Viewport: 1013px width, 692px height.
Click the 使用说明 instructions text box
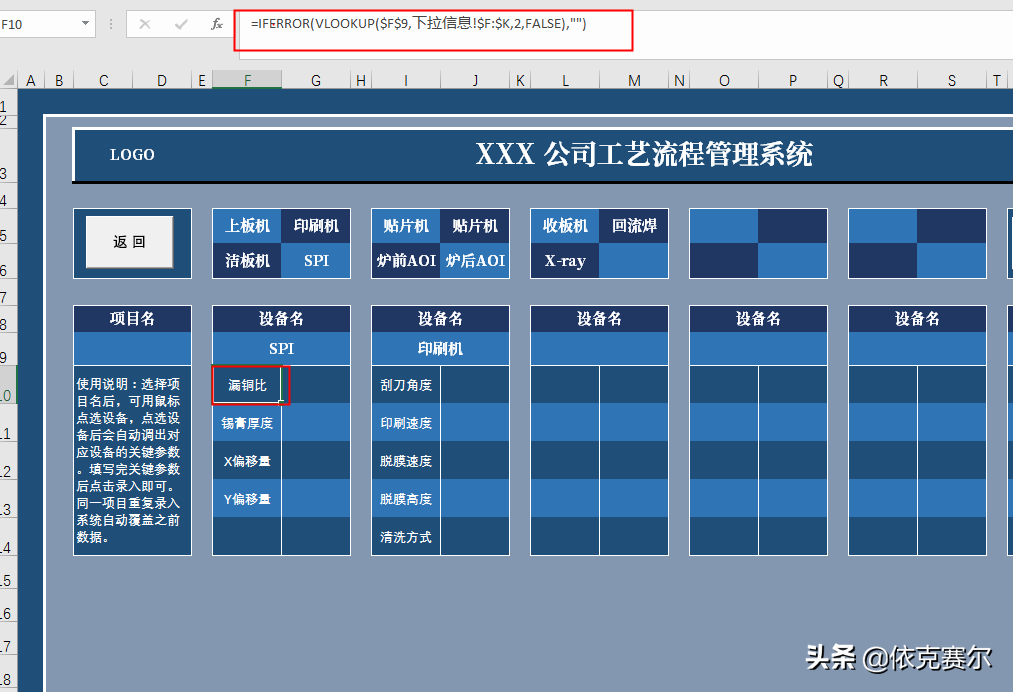(x=132, y=461)
